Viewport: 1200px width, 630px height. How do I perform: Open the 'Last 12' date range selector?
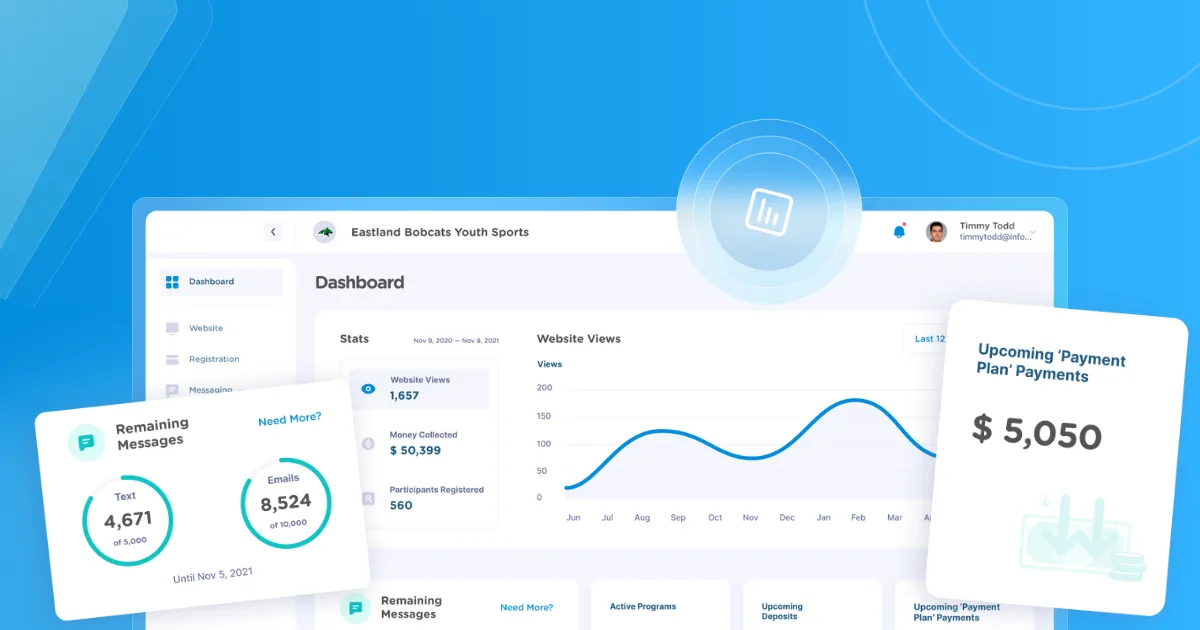[929, 339]
